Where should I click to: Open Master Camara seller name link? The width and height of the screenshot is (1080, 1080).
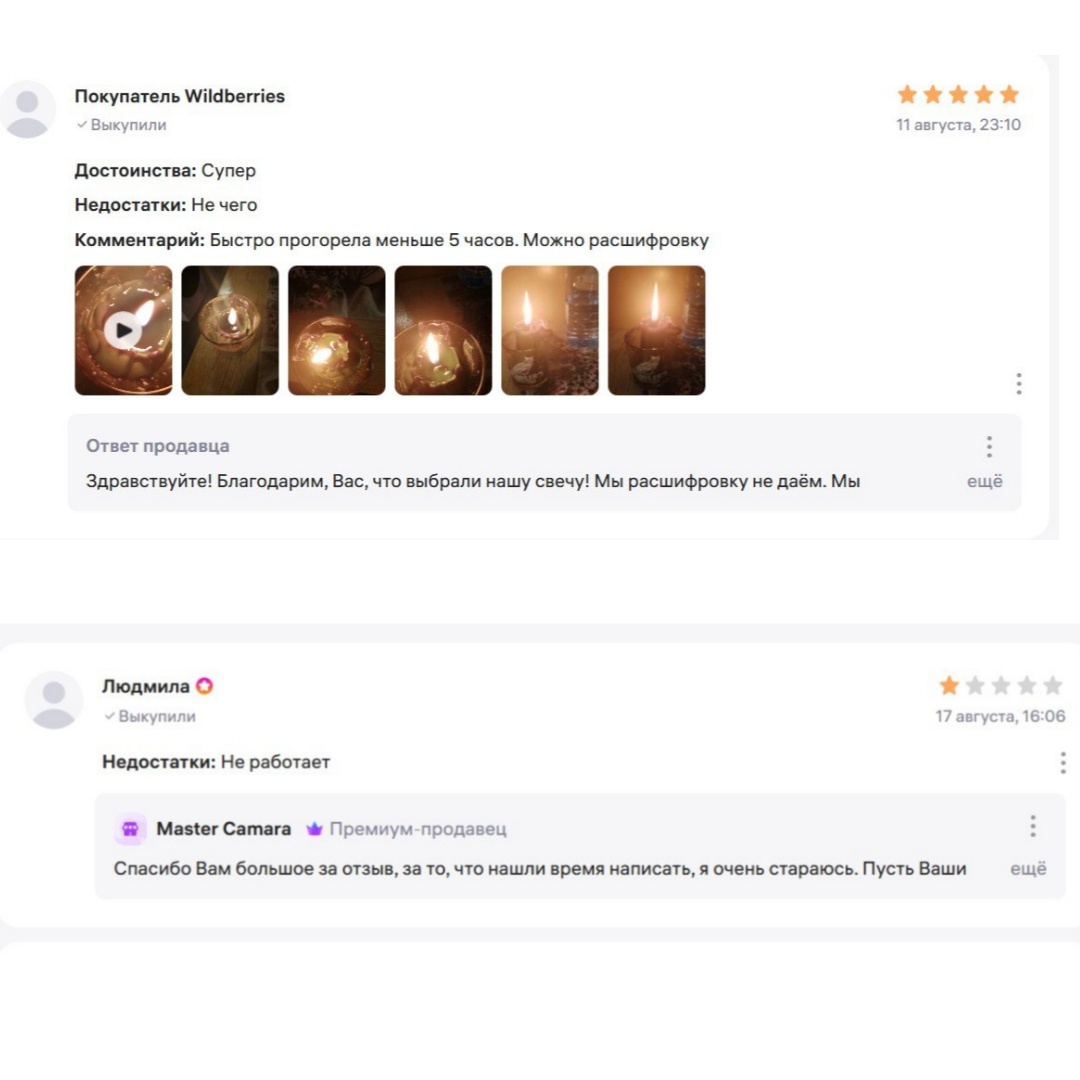point(224,829)
